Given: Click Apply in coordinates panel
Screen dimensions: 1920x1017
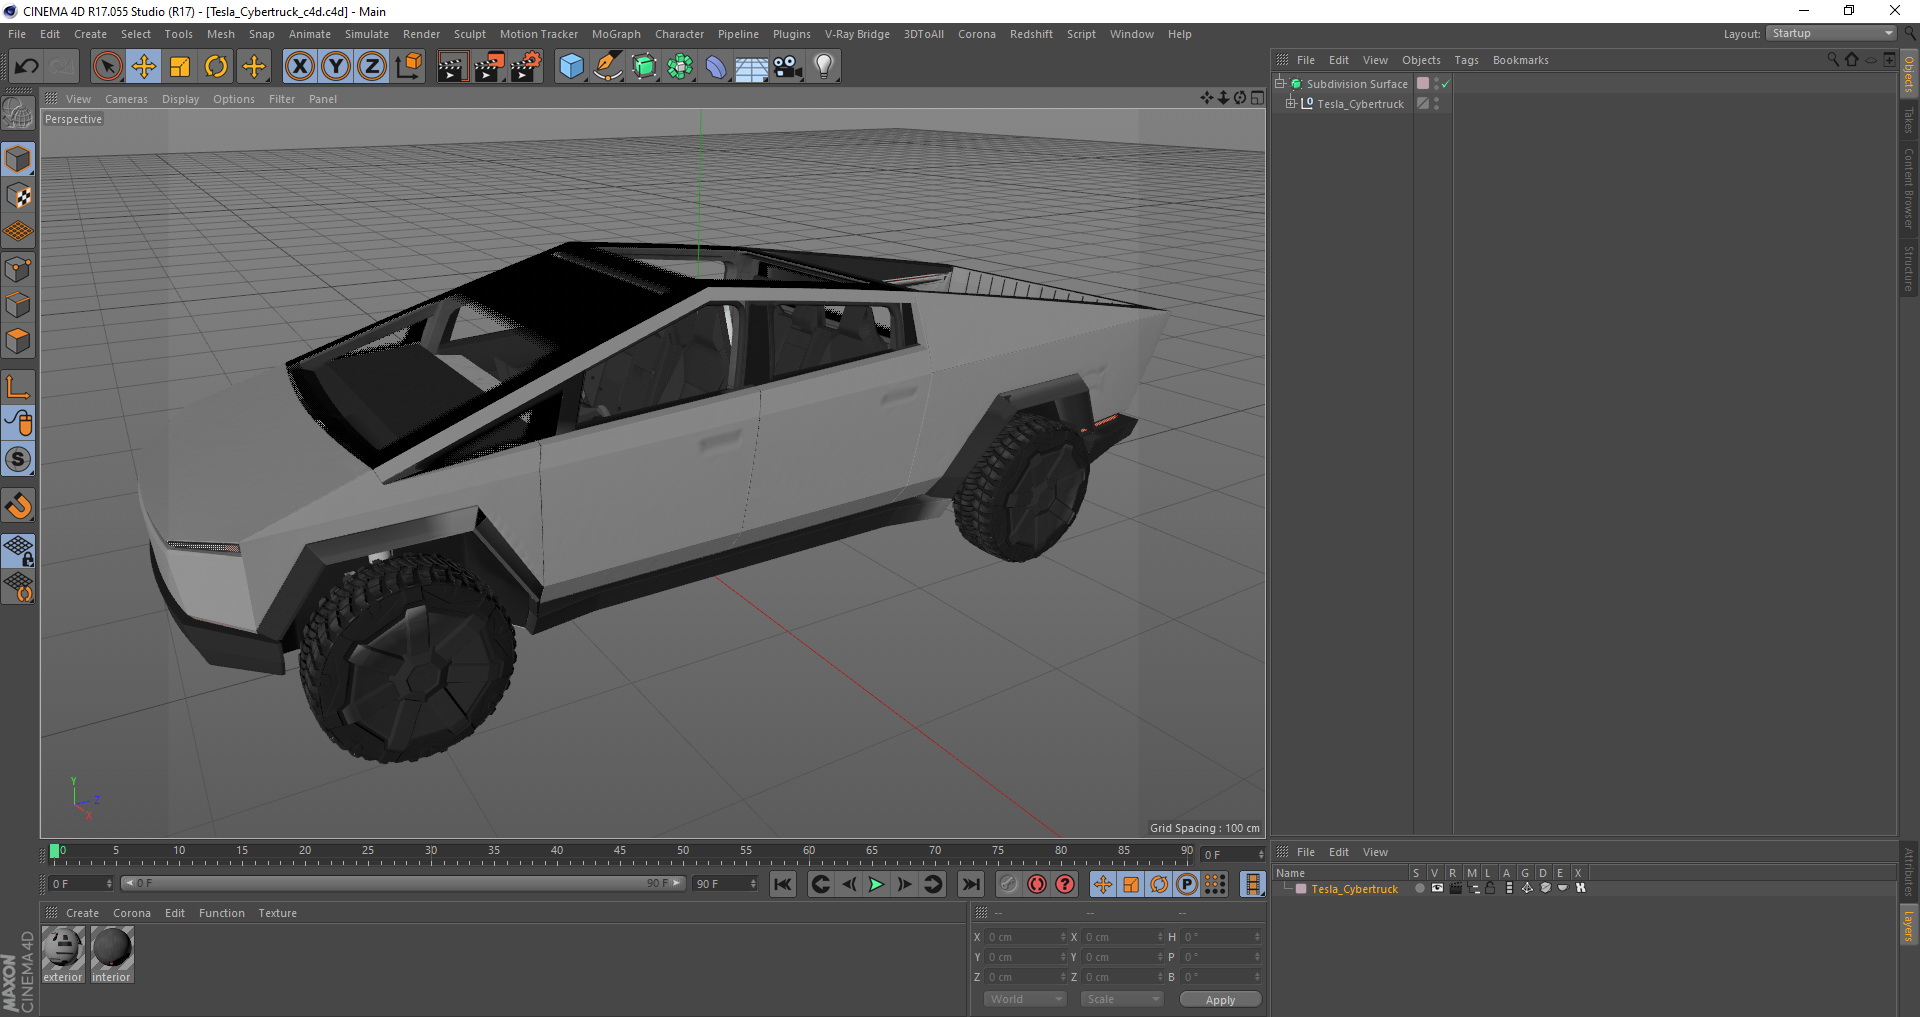Looking at the screenshot, I should pos(1220,1000).
